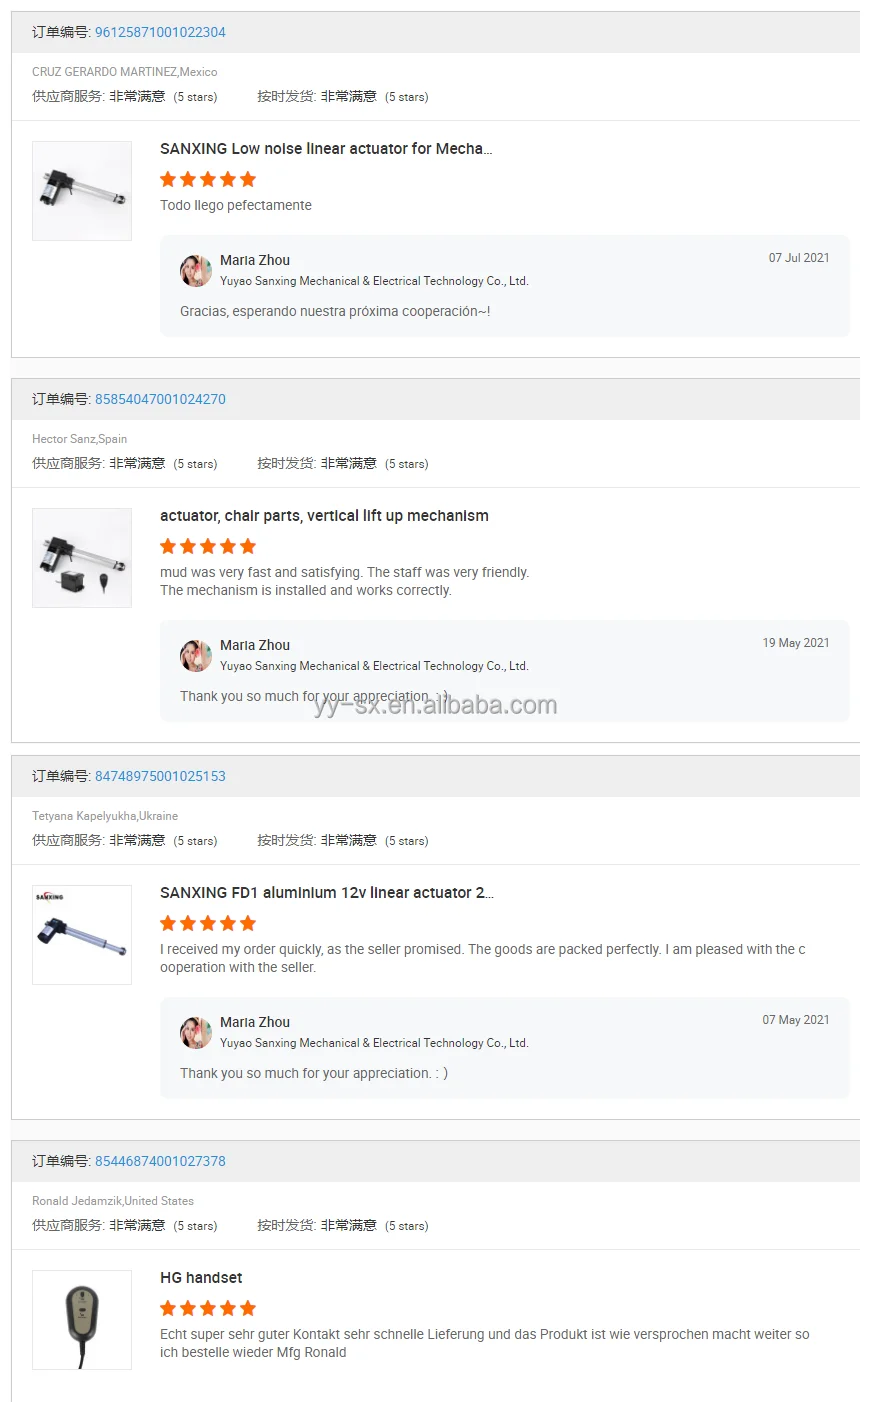Image resolution: width=870 pixels, height=1412 pixels.
Task: Click Maria Zhou's avatar in 07 May reply
Action: coord(196,1032)
